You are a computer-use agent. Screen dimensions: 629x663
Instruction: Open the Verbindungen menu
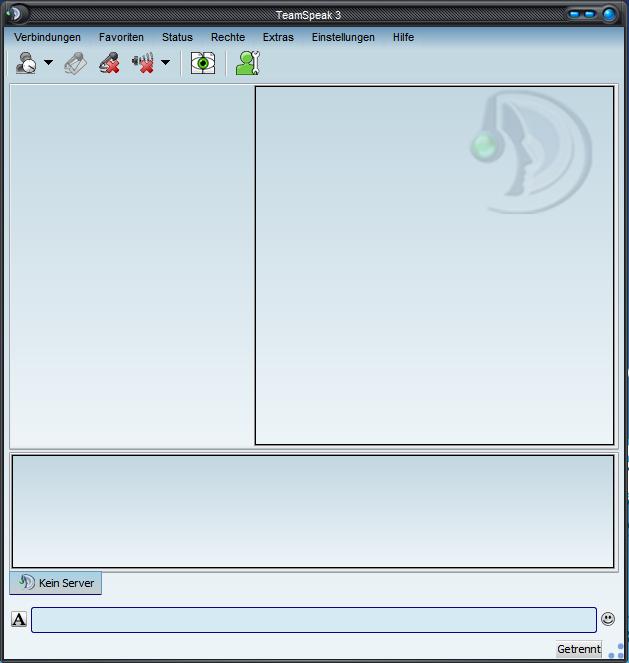pos(47,37)
